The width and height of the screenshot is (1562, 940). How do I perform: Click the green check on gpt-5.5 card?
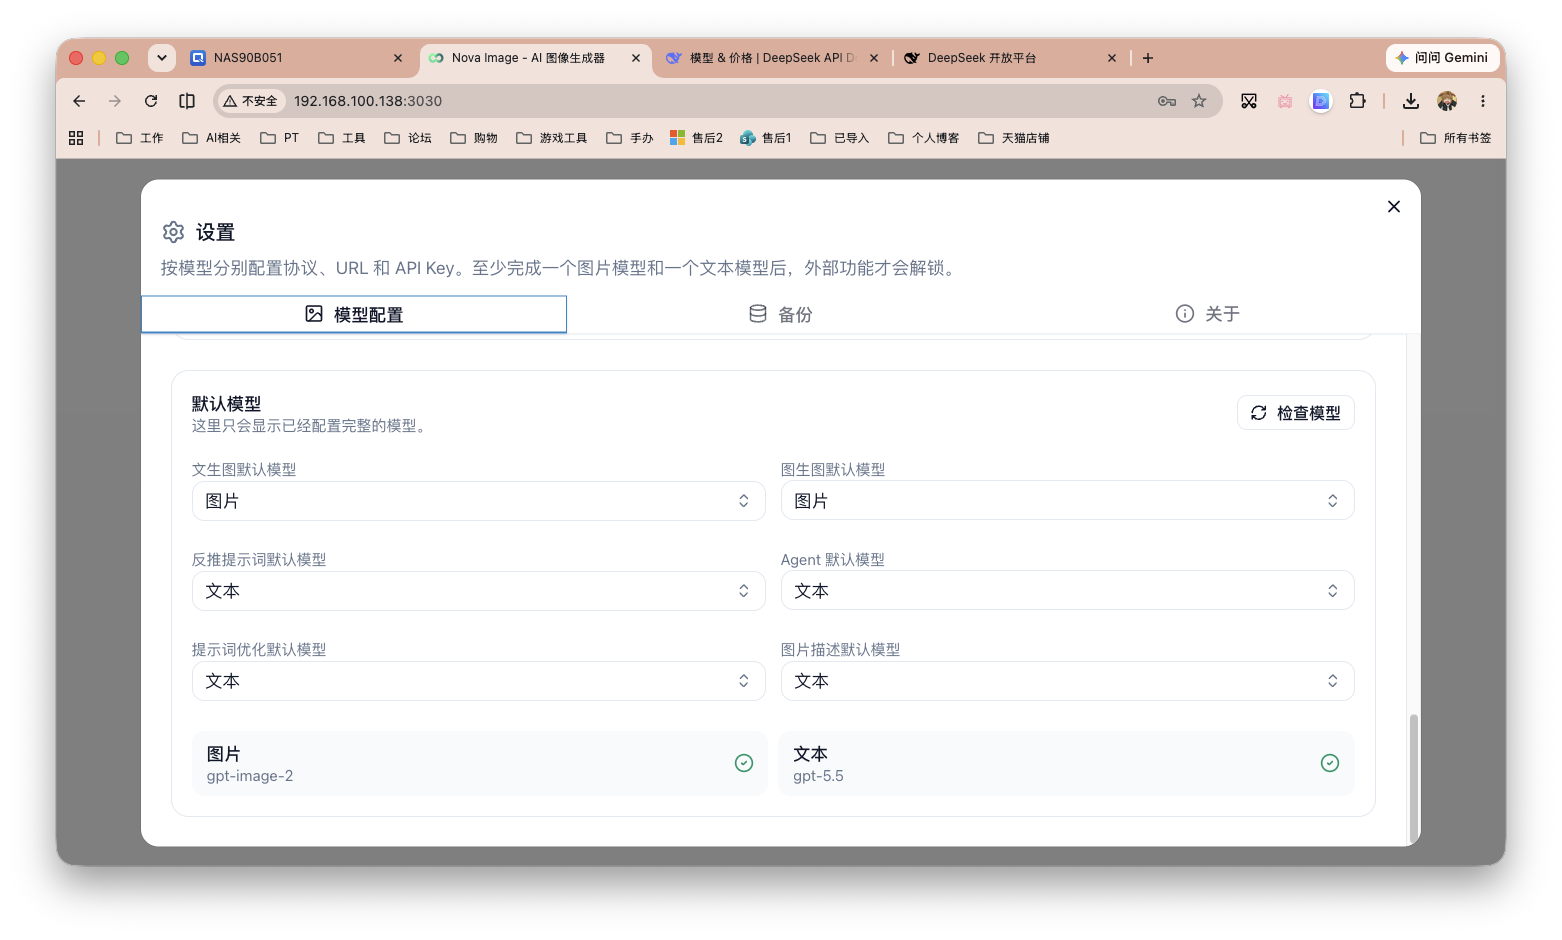click(x=1330, y=763)
